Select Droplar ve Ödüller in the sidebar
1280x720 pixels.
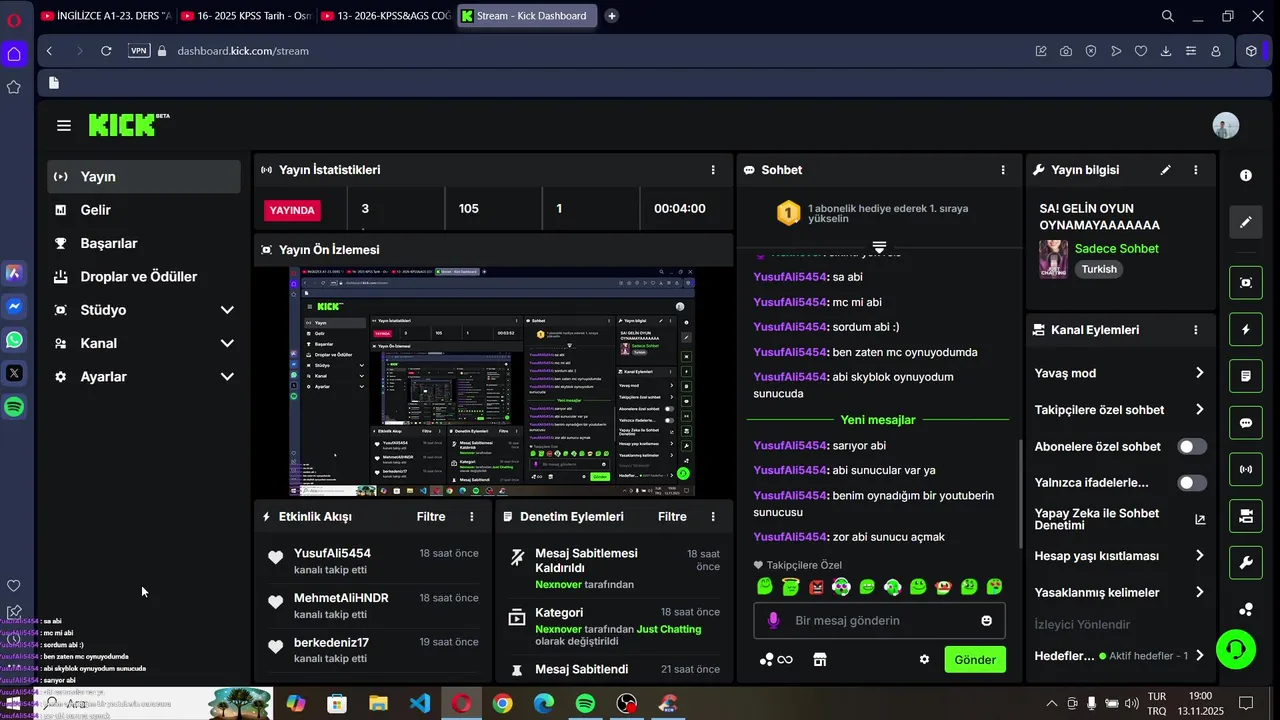(x=144, y=277)
